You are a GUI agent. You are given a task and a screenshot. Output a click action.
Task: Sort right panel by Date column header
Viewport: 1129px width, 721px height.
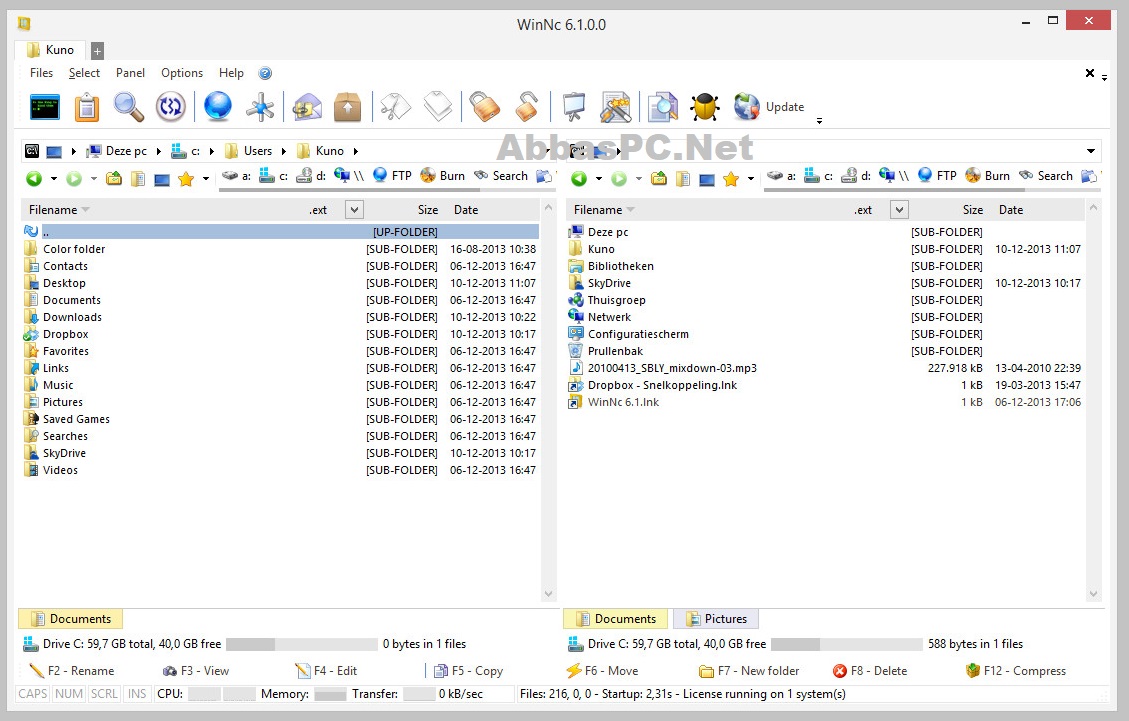[x=1011, y=210]
